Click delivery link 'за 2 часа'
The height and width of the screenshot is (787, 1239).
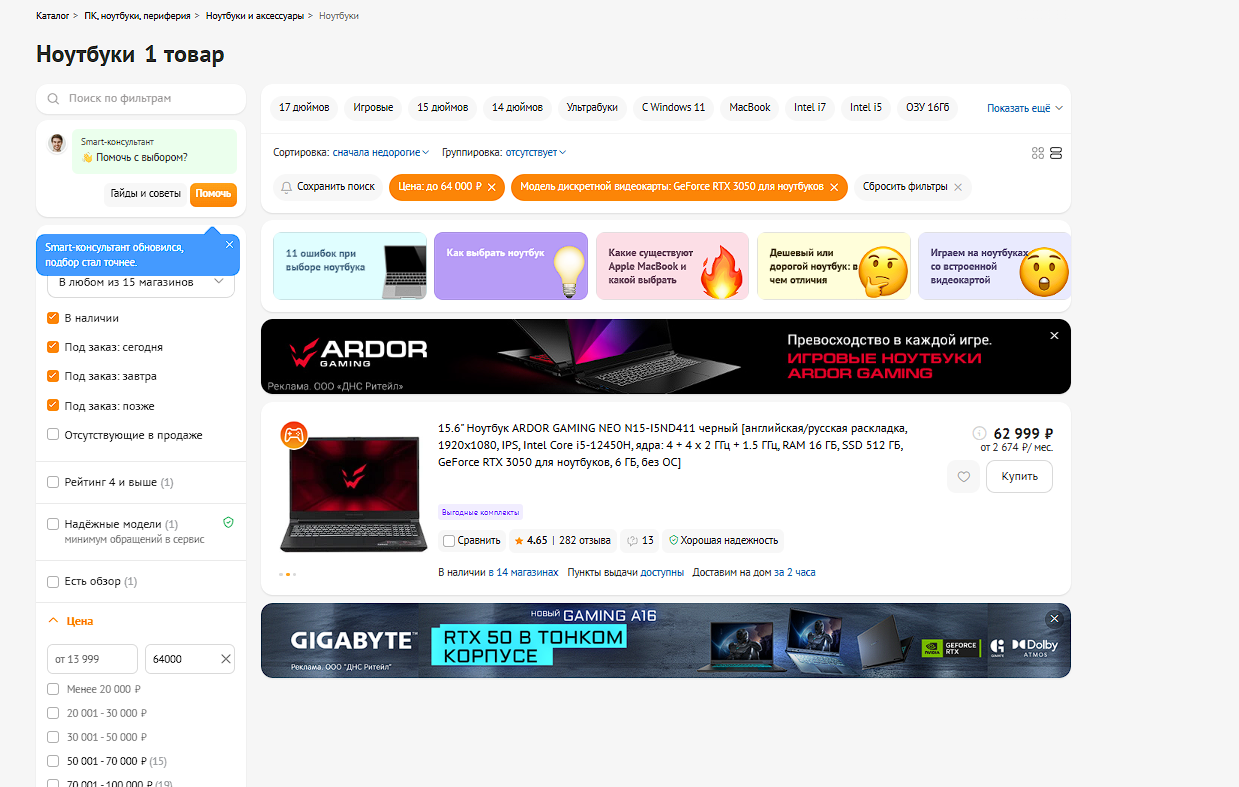794,573
